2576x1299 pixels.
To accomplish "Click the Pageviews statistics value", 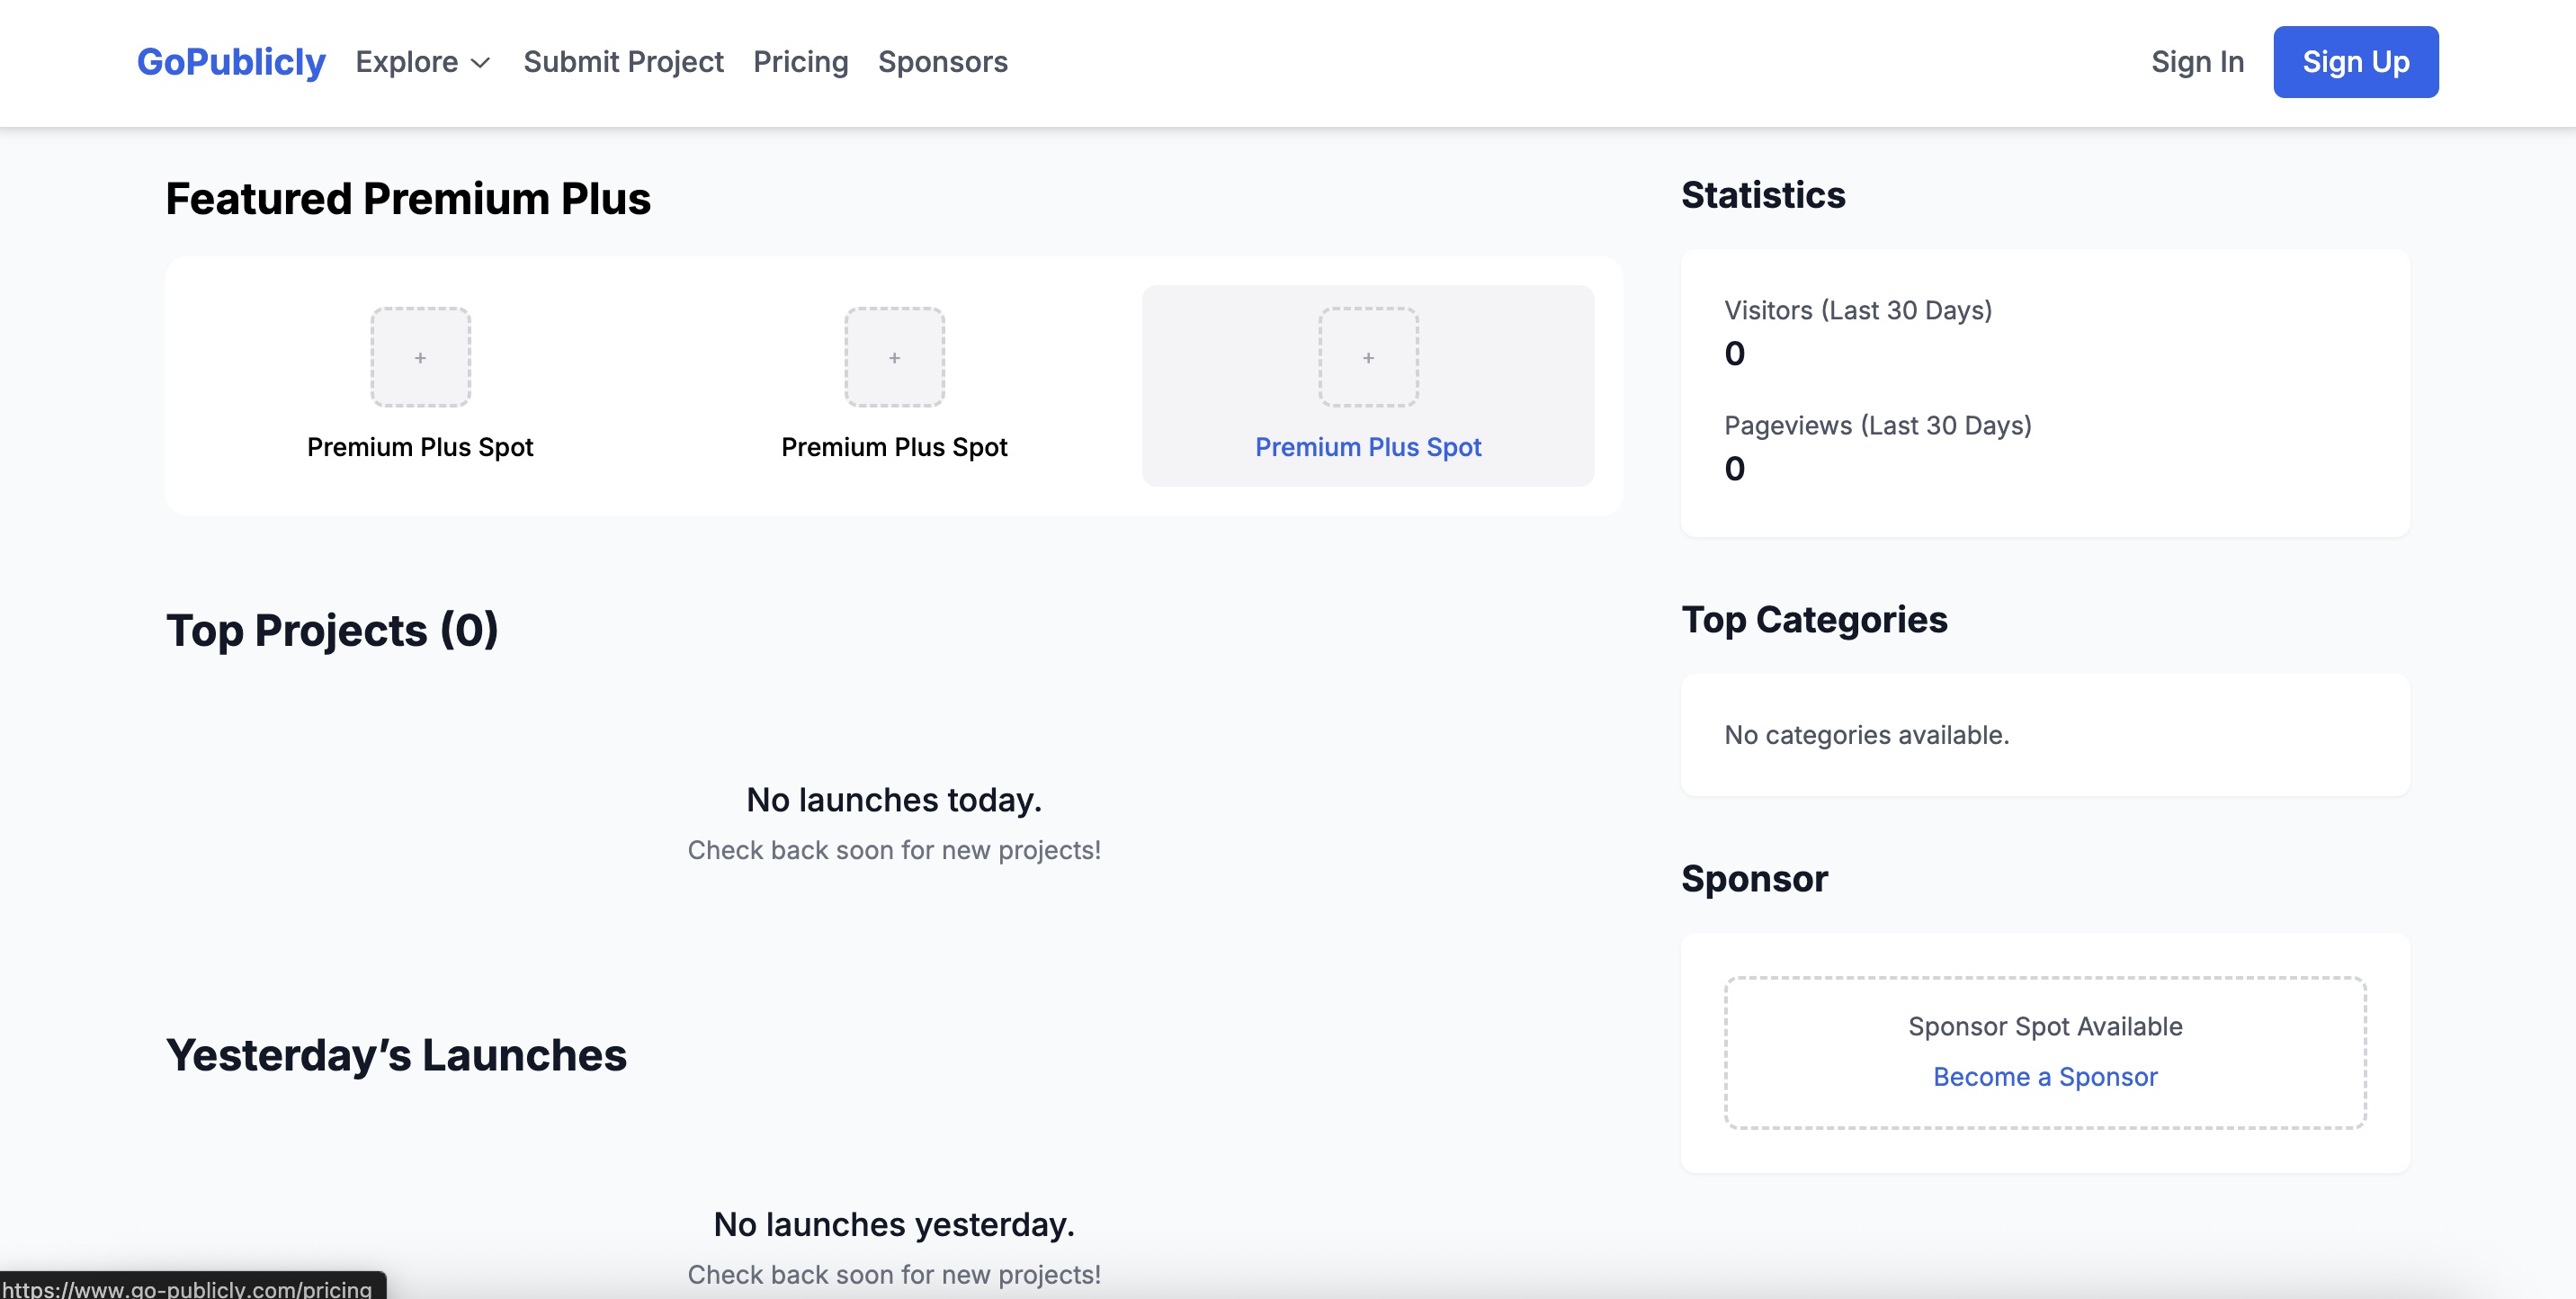I will [x=1735, y=467].
